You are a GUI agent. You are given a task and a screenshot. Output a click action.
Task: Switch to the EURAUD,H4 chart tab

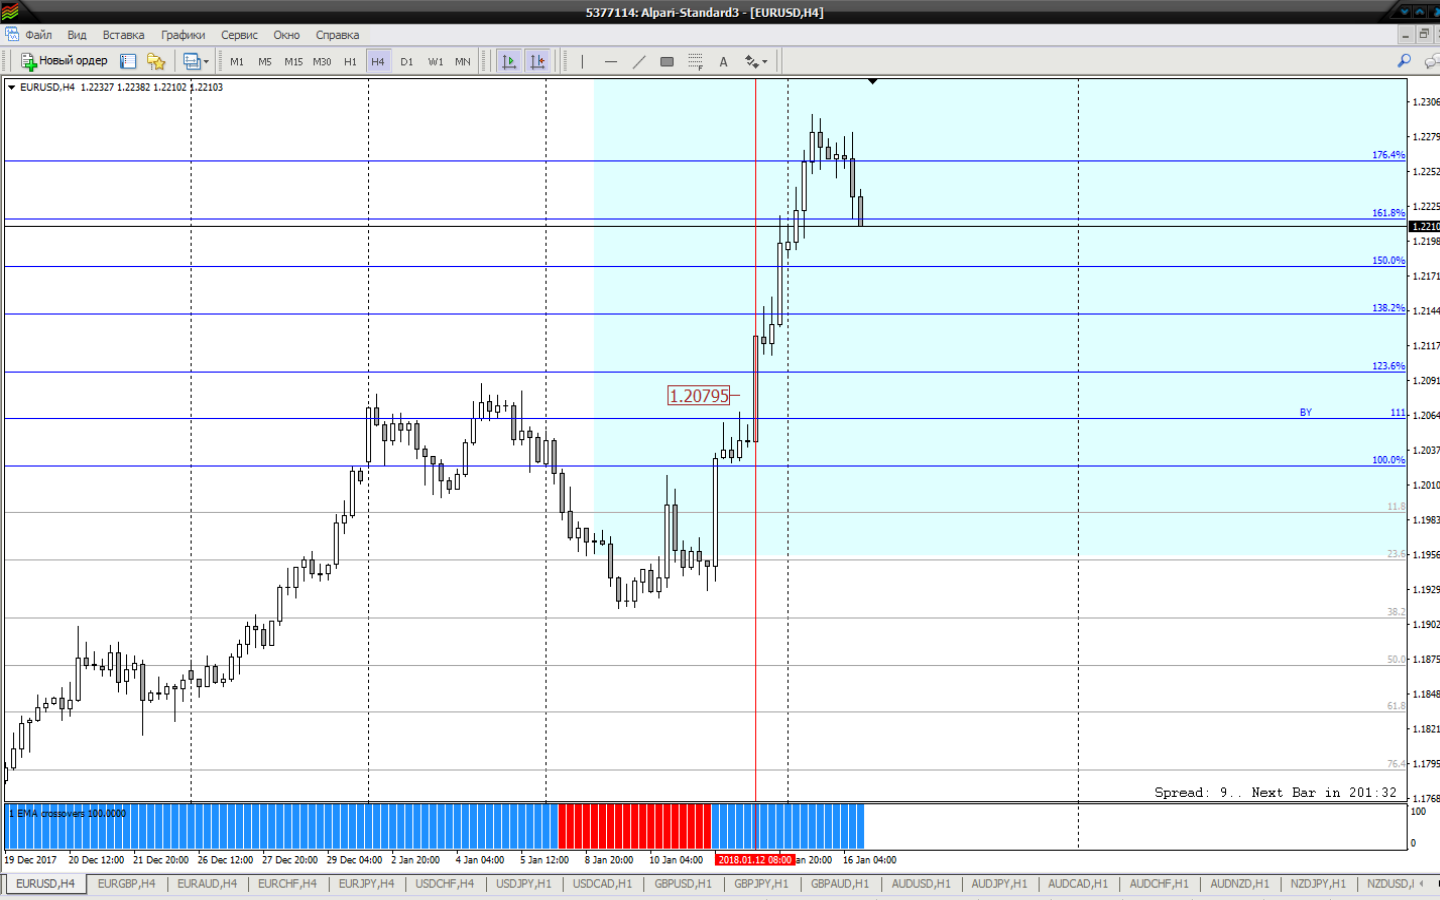click(x=207, y=884)
